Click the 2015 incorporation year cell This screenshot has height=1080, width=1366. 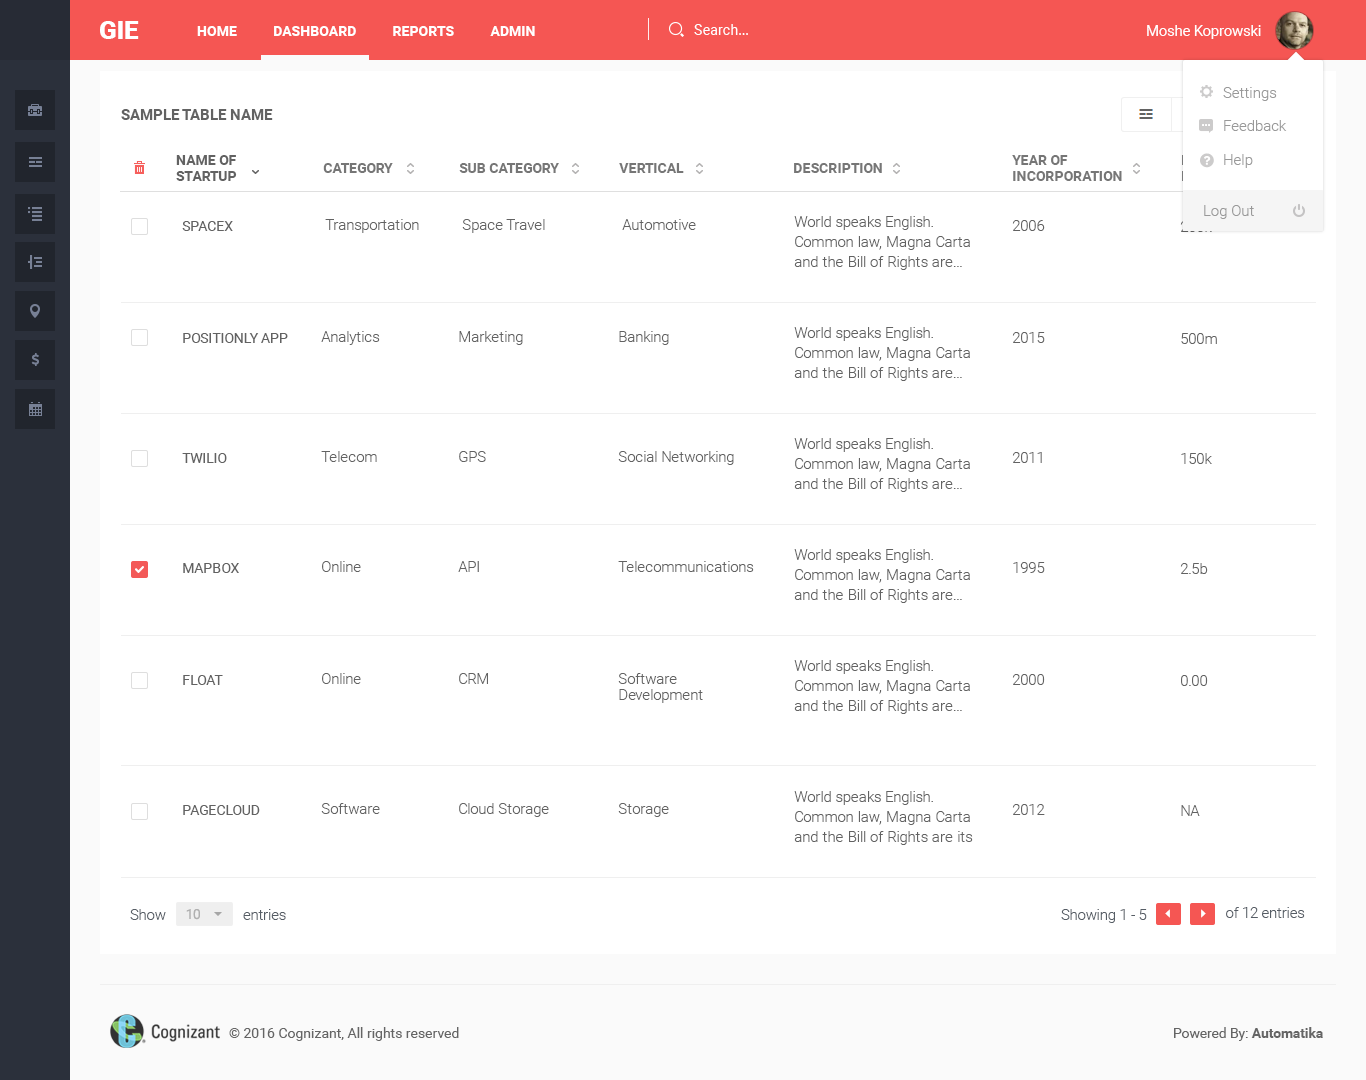click(x=1028, y=338)
